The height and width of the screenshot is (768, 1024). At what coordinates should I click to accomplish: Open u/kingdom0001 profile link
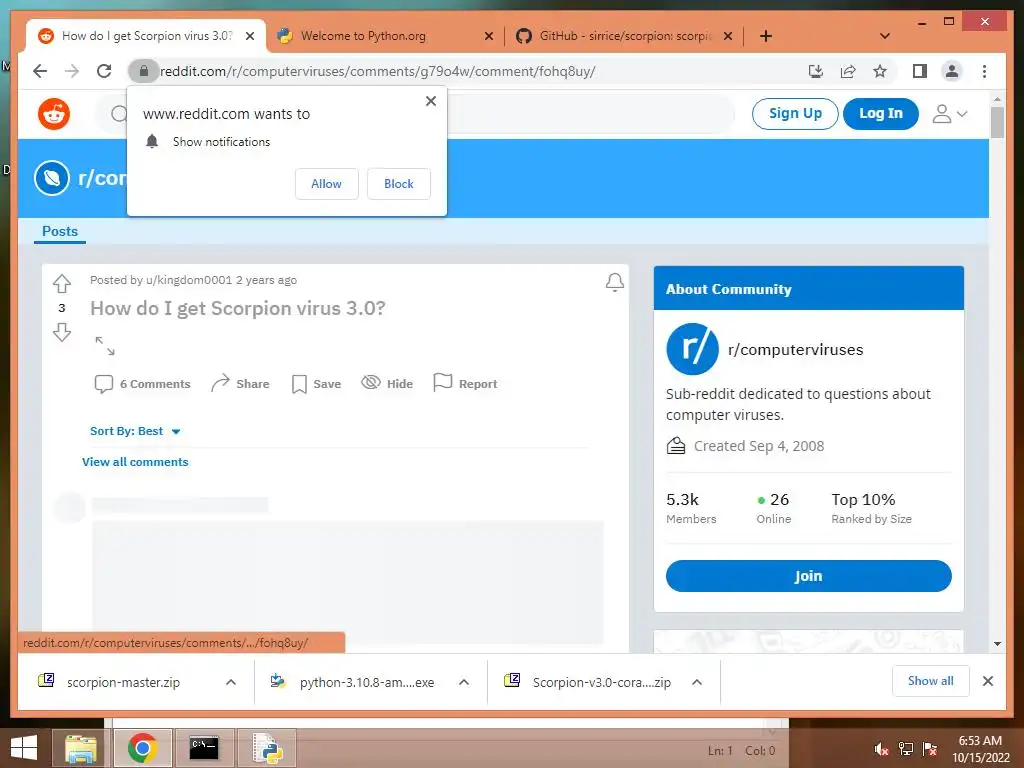(x=189, y=280)
